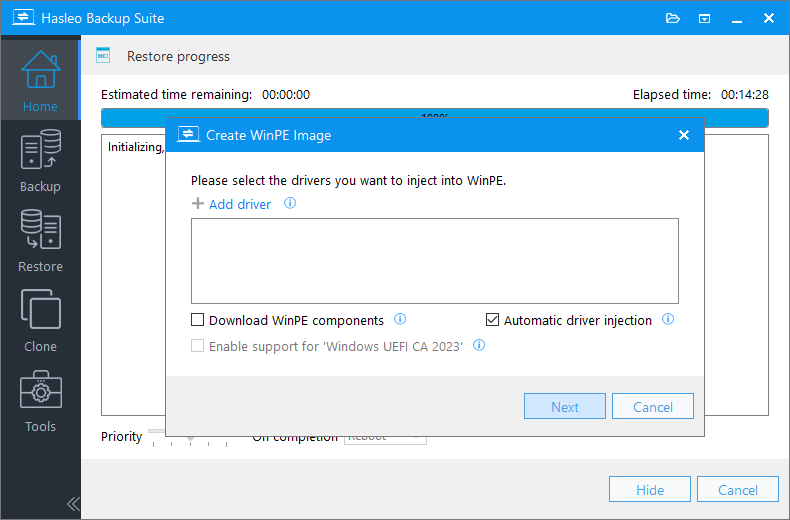Image resolution: width=790 pixels, height=520 pixels.
Task: Cancel the restore progress
Action: pos(738,489)
